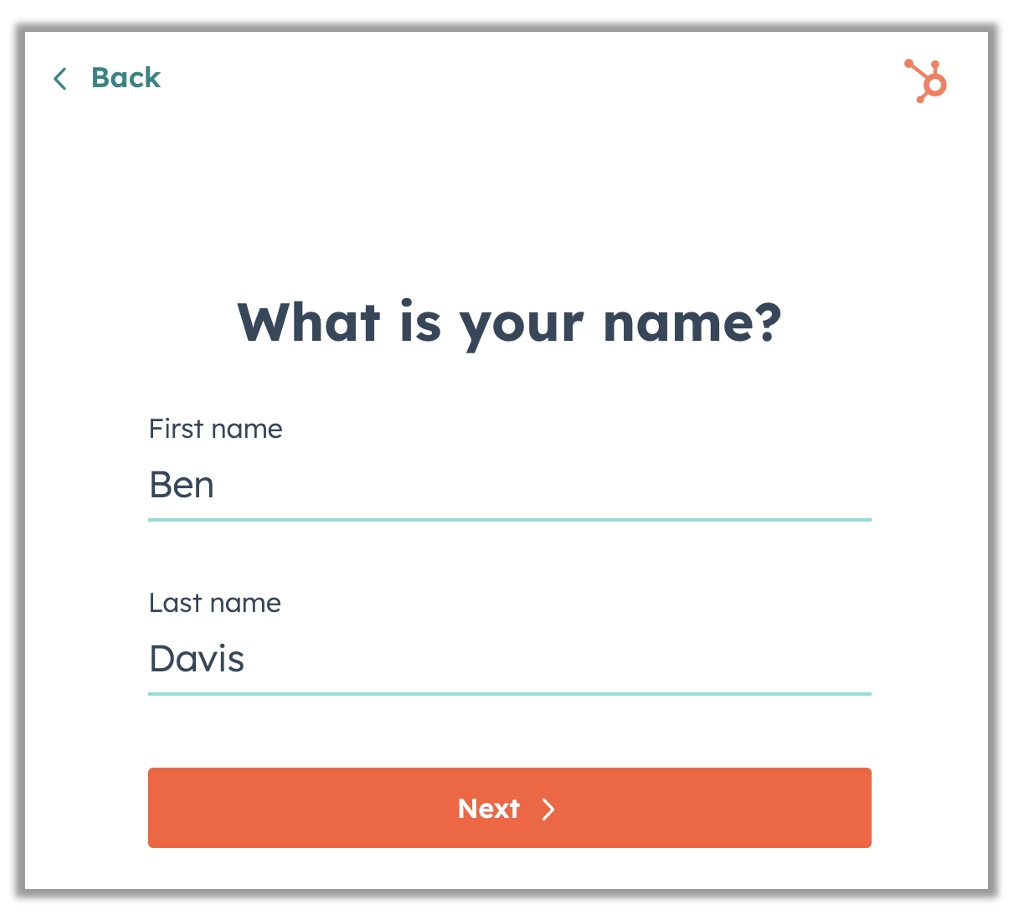
Task: Click the "First name" label
Action: [x=216, y=429]
